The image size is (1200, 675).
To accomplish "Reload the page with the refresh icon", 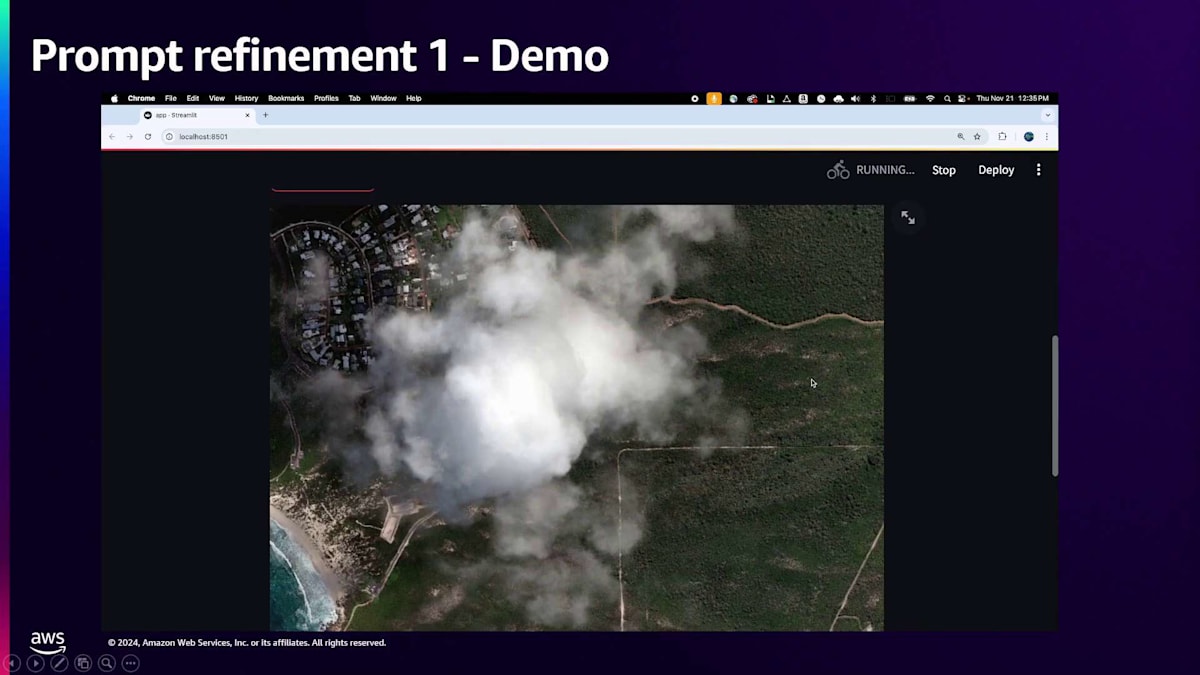I will pos(147,136).
